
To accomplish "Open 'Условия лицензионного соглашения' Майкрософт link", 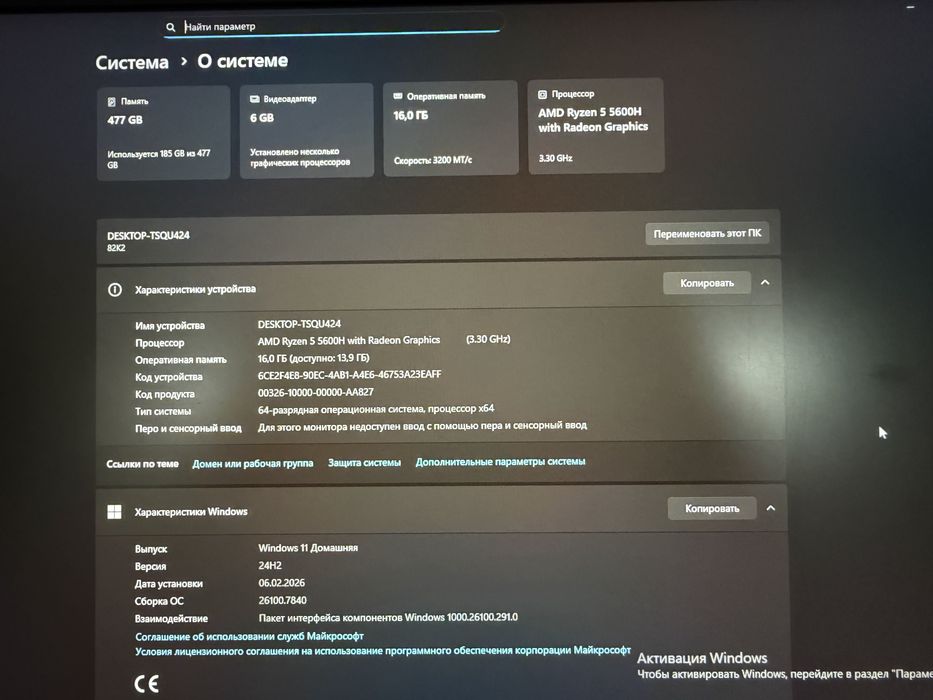I will pos(383,651).
